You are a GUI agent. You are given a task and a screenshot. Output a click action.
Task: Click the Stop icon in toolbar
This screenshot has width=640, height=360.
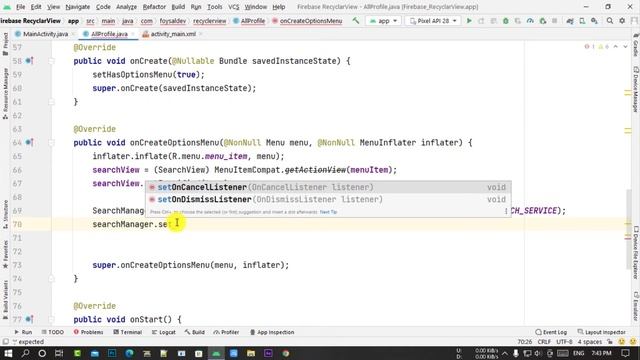pyautogui.click(x=554, y=20)
